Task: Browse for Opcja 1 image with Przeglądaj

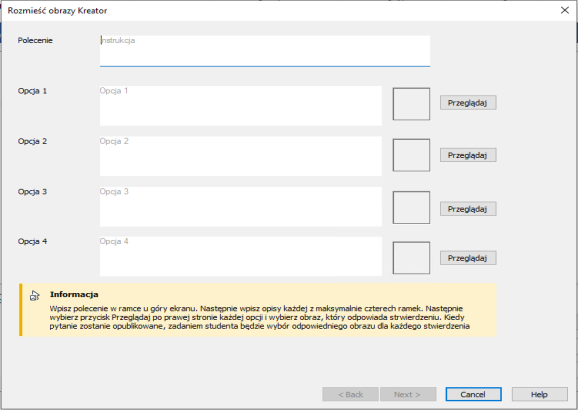Action: [x=468, y=103]
